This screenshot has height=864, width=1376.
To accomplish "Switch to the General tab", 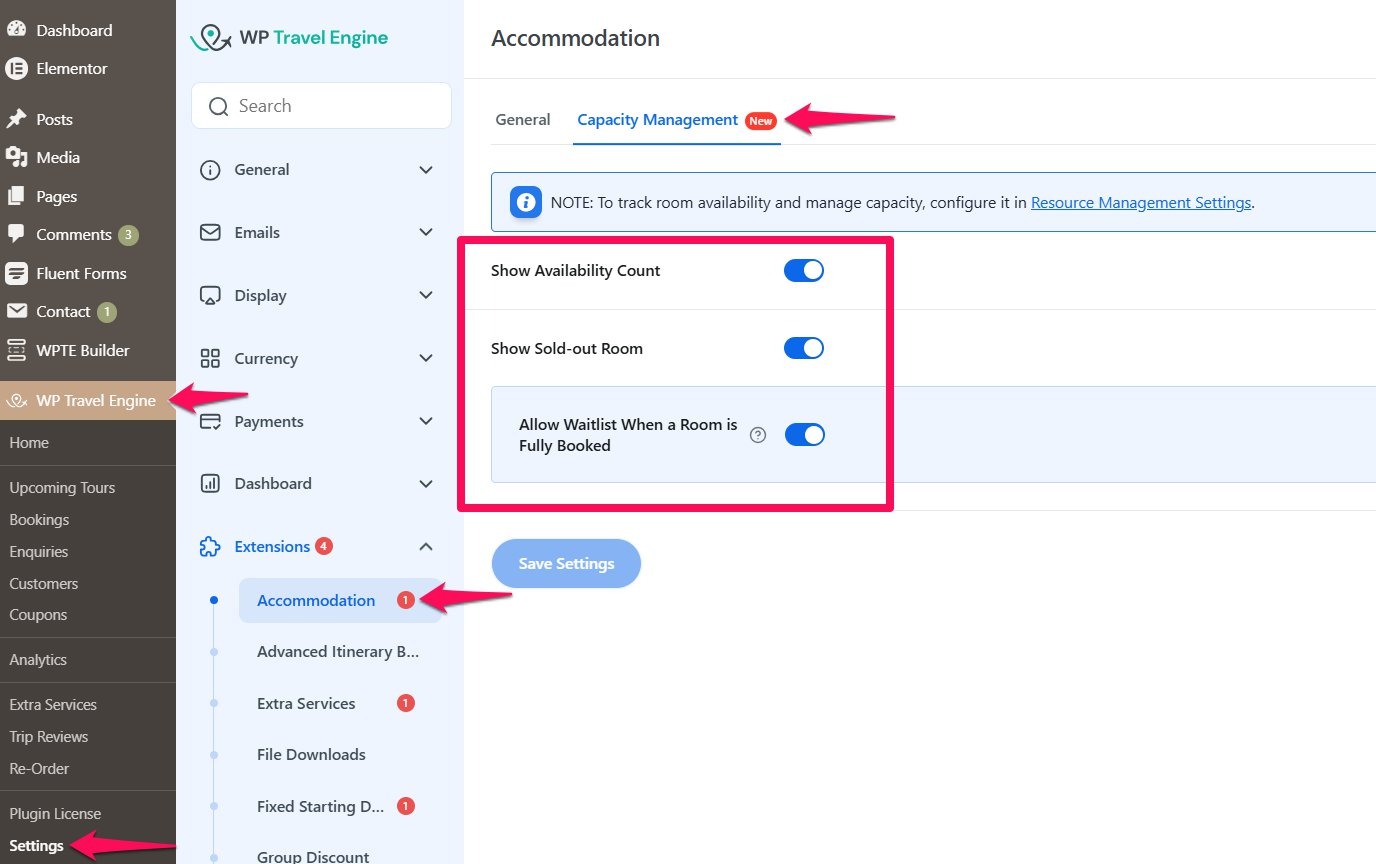I will (x=523, y=120).
